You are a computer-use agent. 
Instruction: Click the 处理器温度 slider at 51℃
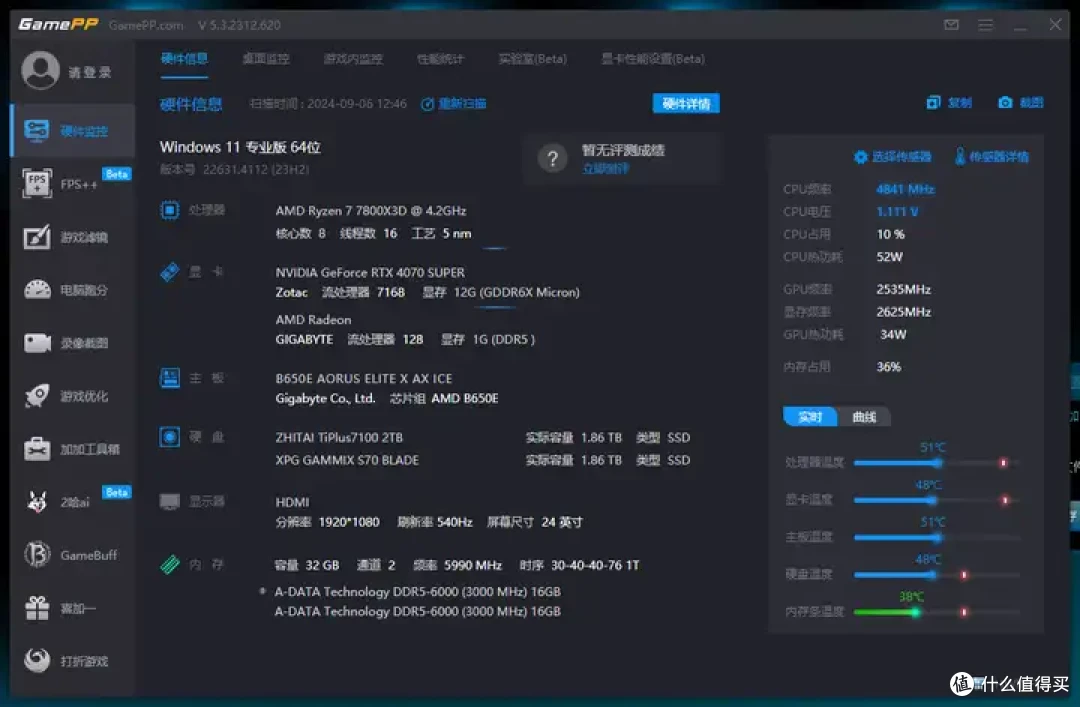coord(935,462)
